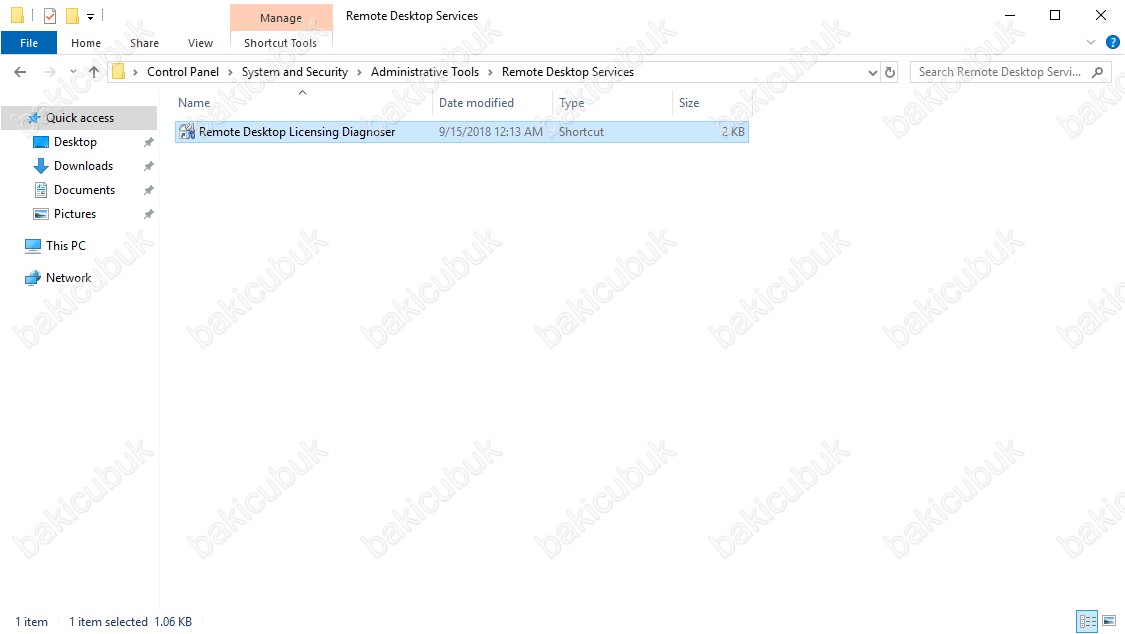Click the Manage contextual tab header
This screenshot has height=634, width=1125.
pos(281,18)
